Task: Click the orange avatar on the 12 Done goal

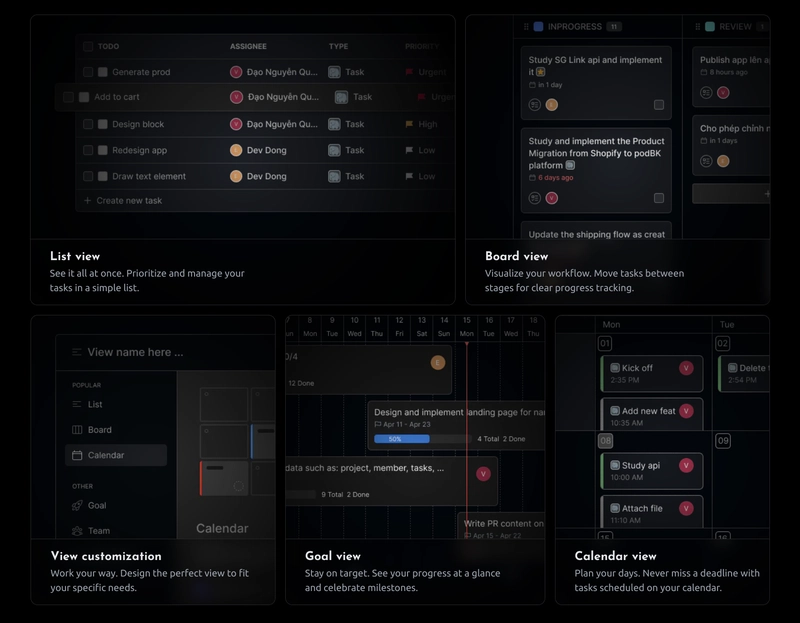Action: click(x=438, y=362)
